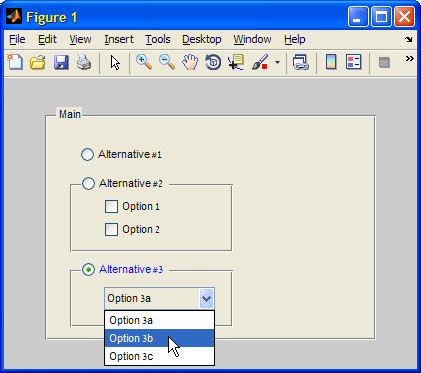Save the figure using the floppy disk icon
Image resolution: width=421 pixels, height=373 pixels.
pos(61,62)
